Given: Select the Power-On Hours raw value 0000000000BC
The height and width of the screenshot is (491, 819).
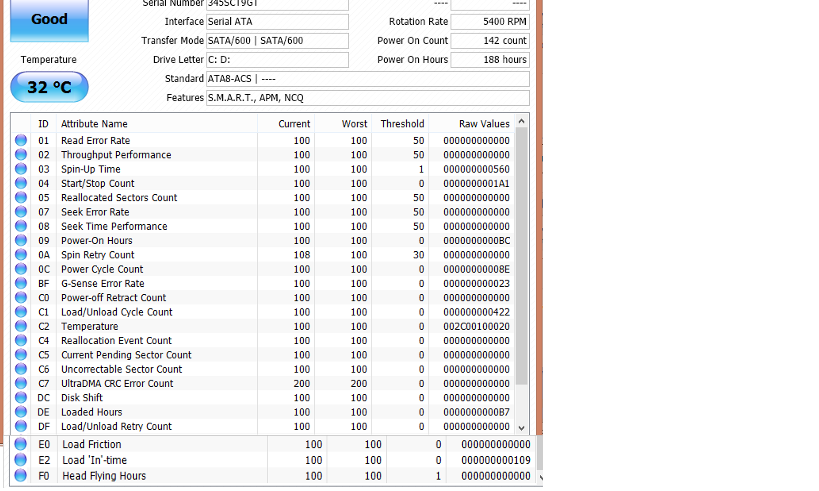Looking at the screenshot, I should pyautogui.click(x=476, y=241).
